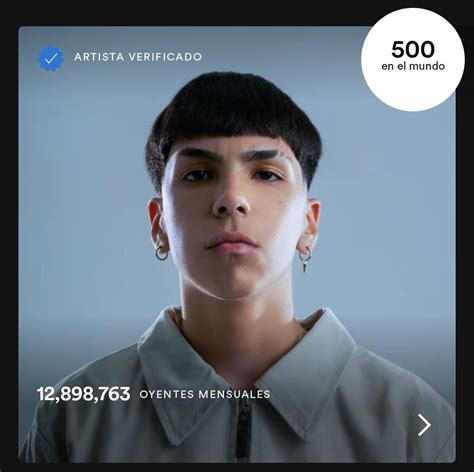Click the jacket zipper in the photo
Screen dimensions: 474x472
click(x=243, y=430)
